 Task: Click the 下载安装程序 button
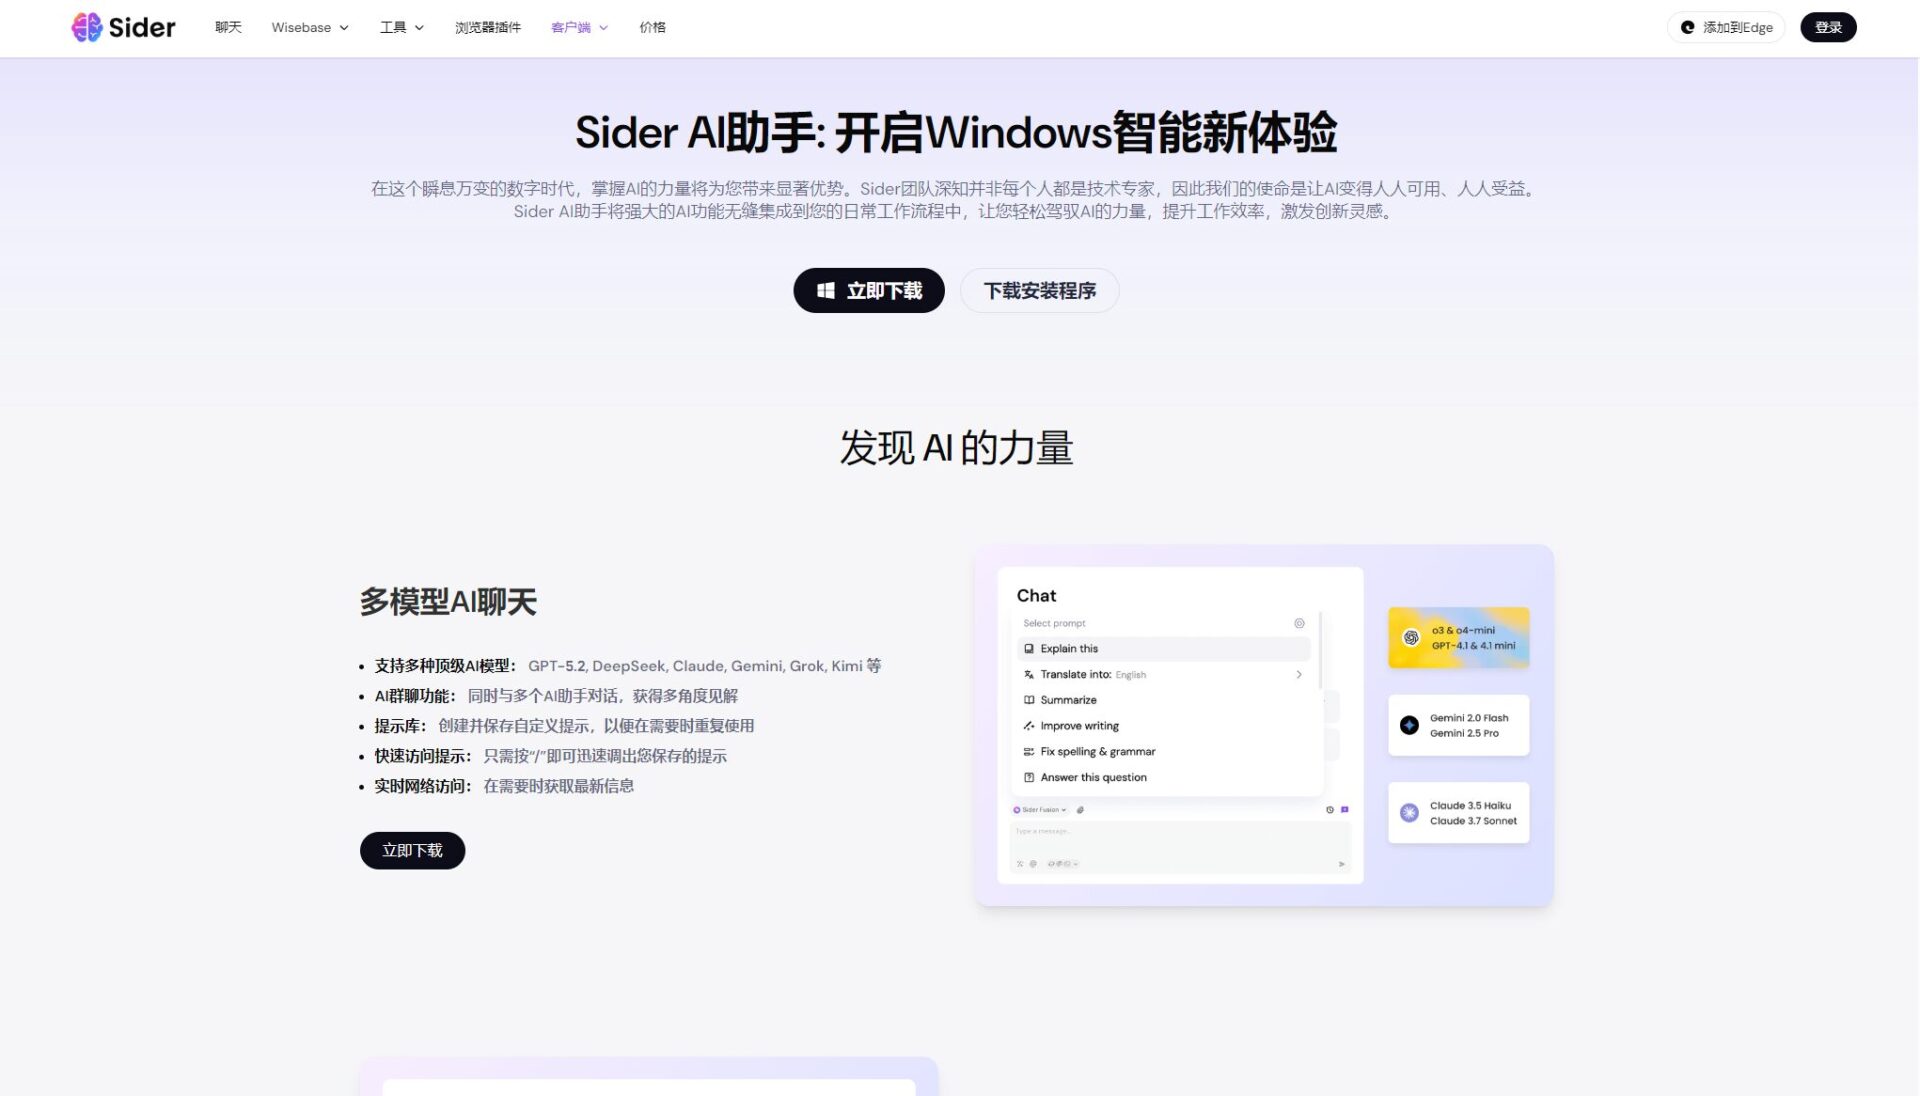[1039, 290]
